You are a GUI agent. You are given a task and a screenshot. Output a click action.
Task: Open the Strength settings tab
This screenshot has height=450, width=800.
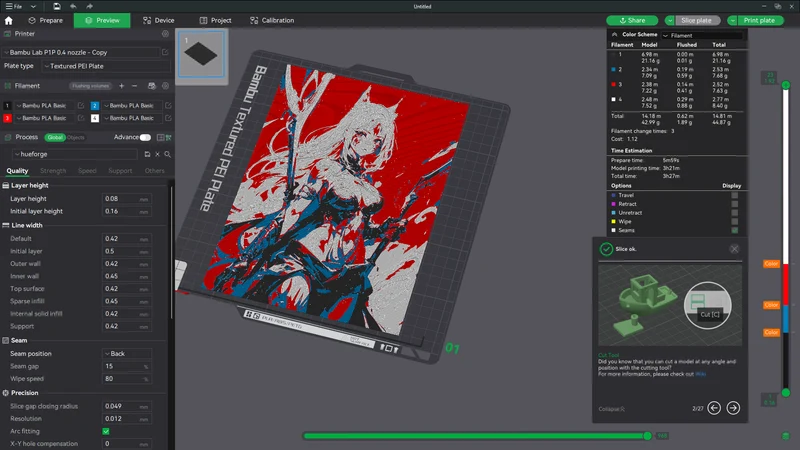click(53, 171)
